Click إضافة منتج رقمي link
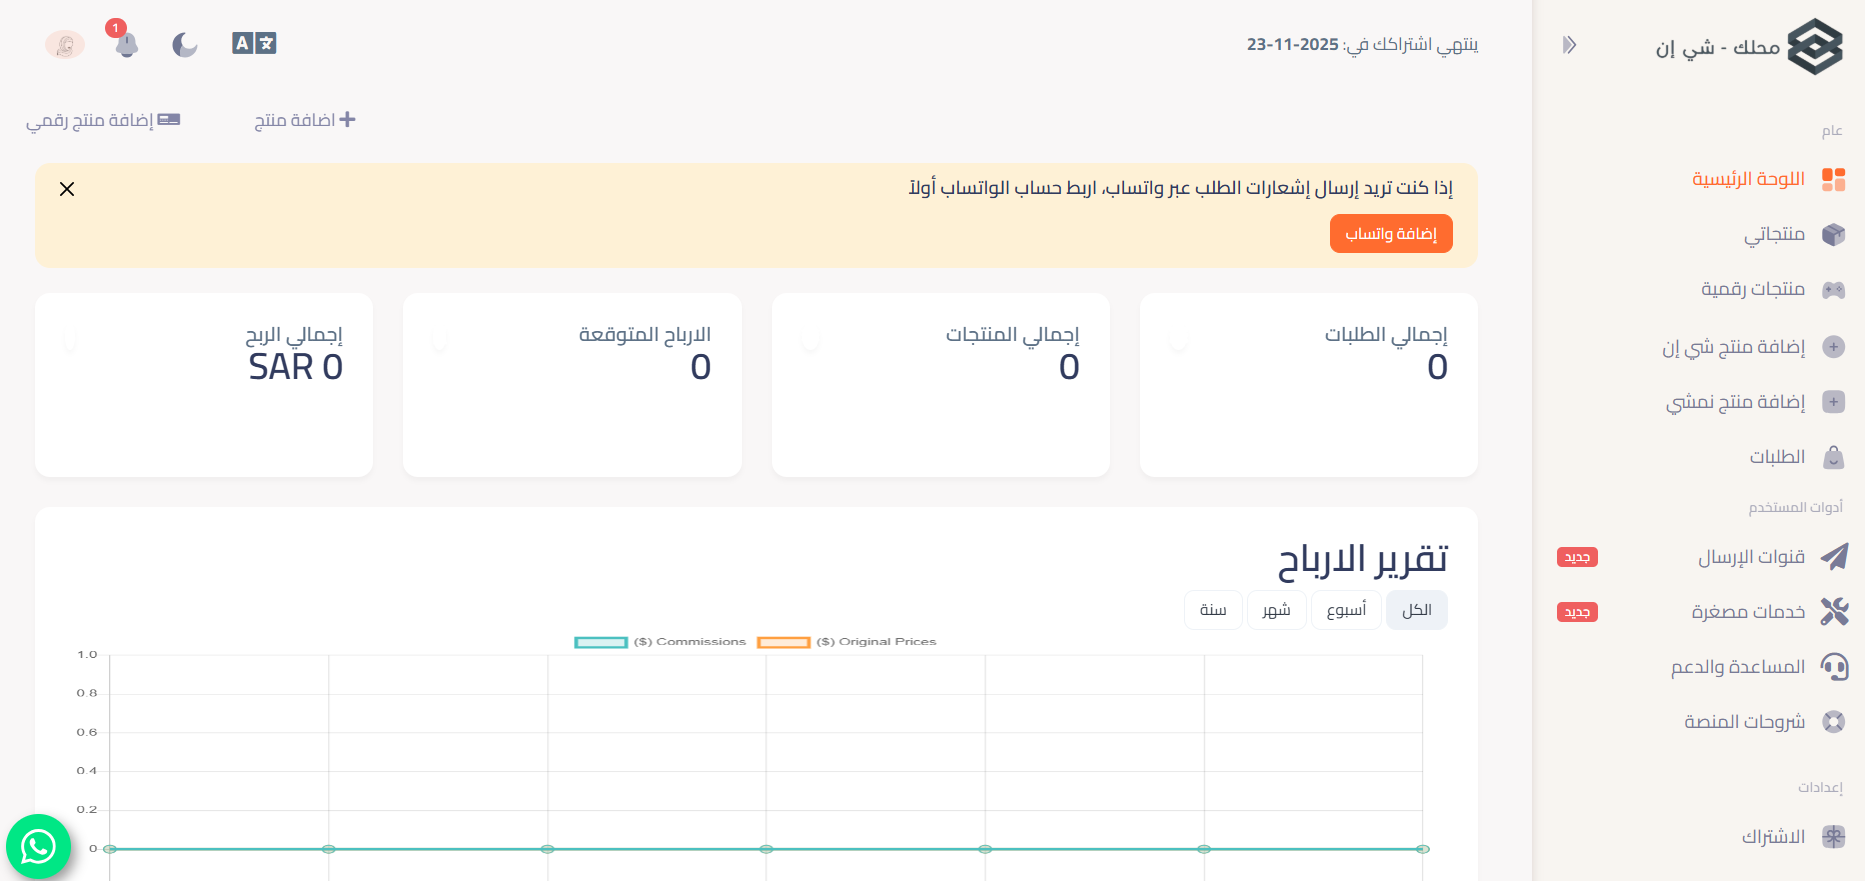1865x881 pixels. pos(103,120)
